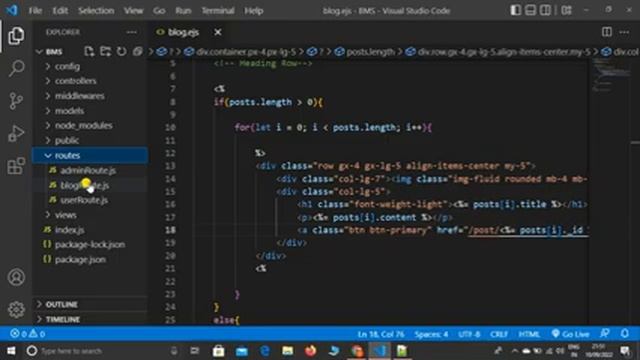The height and width of the screenshot is (360, 640).
Task: Toggle bottom panel layout button
Action: coord(530,10)
